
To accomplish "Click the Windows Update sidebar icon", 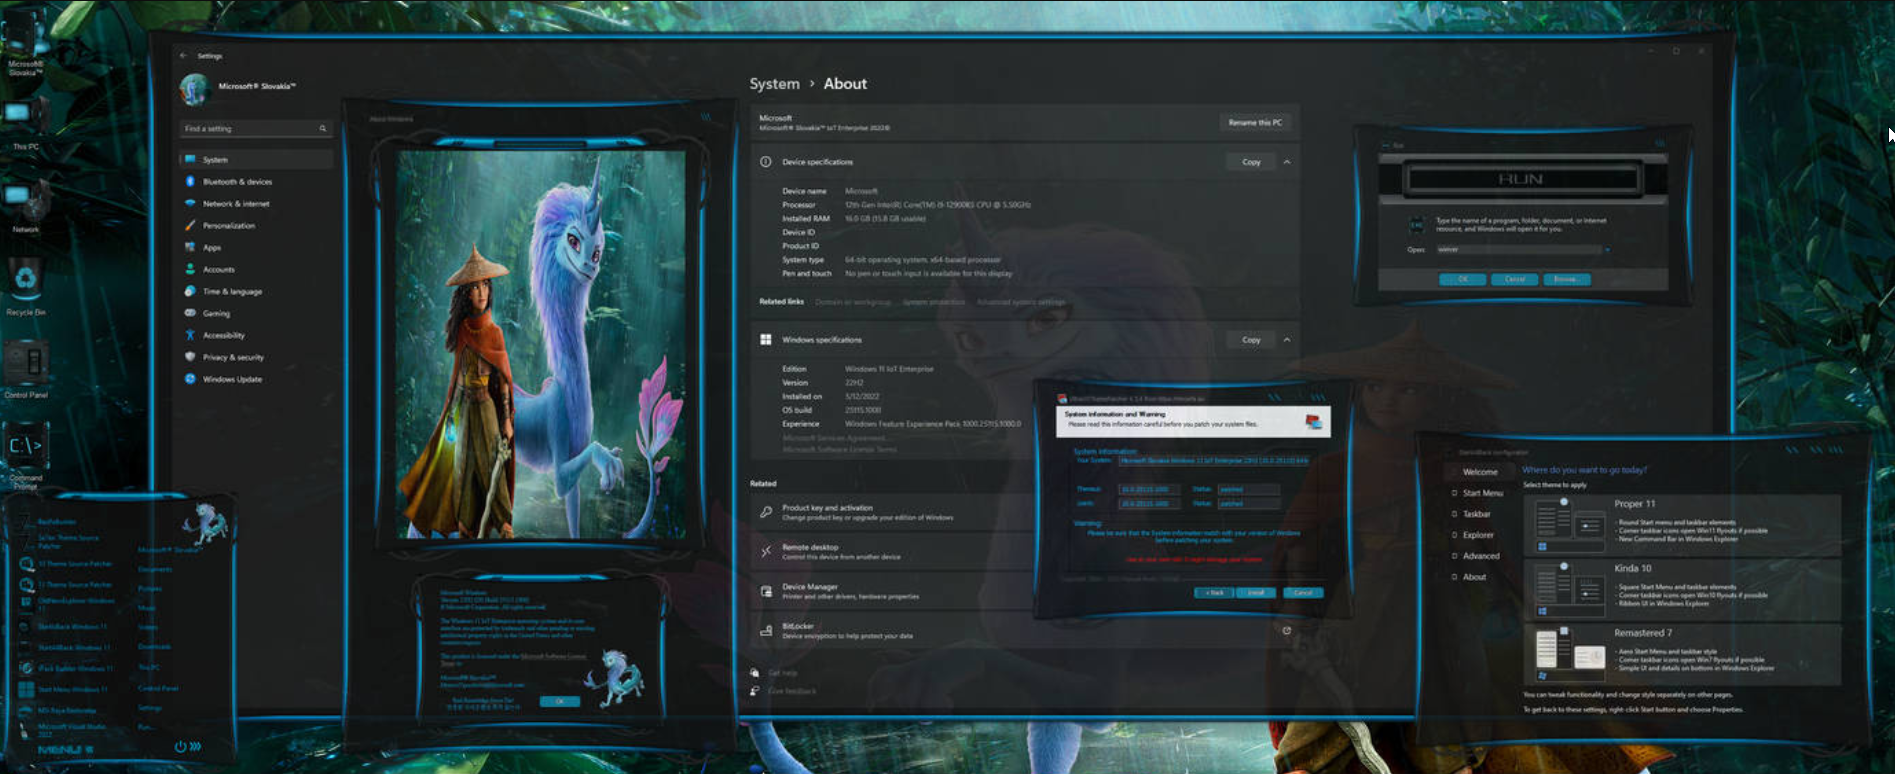I will pyautogui.click(x=190, y=379).
